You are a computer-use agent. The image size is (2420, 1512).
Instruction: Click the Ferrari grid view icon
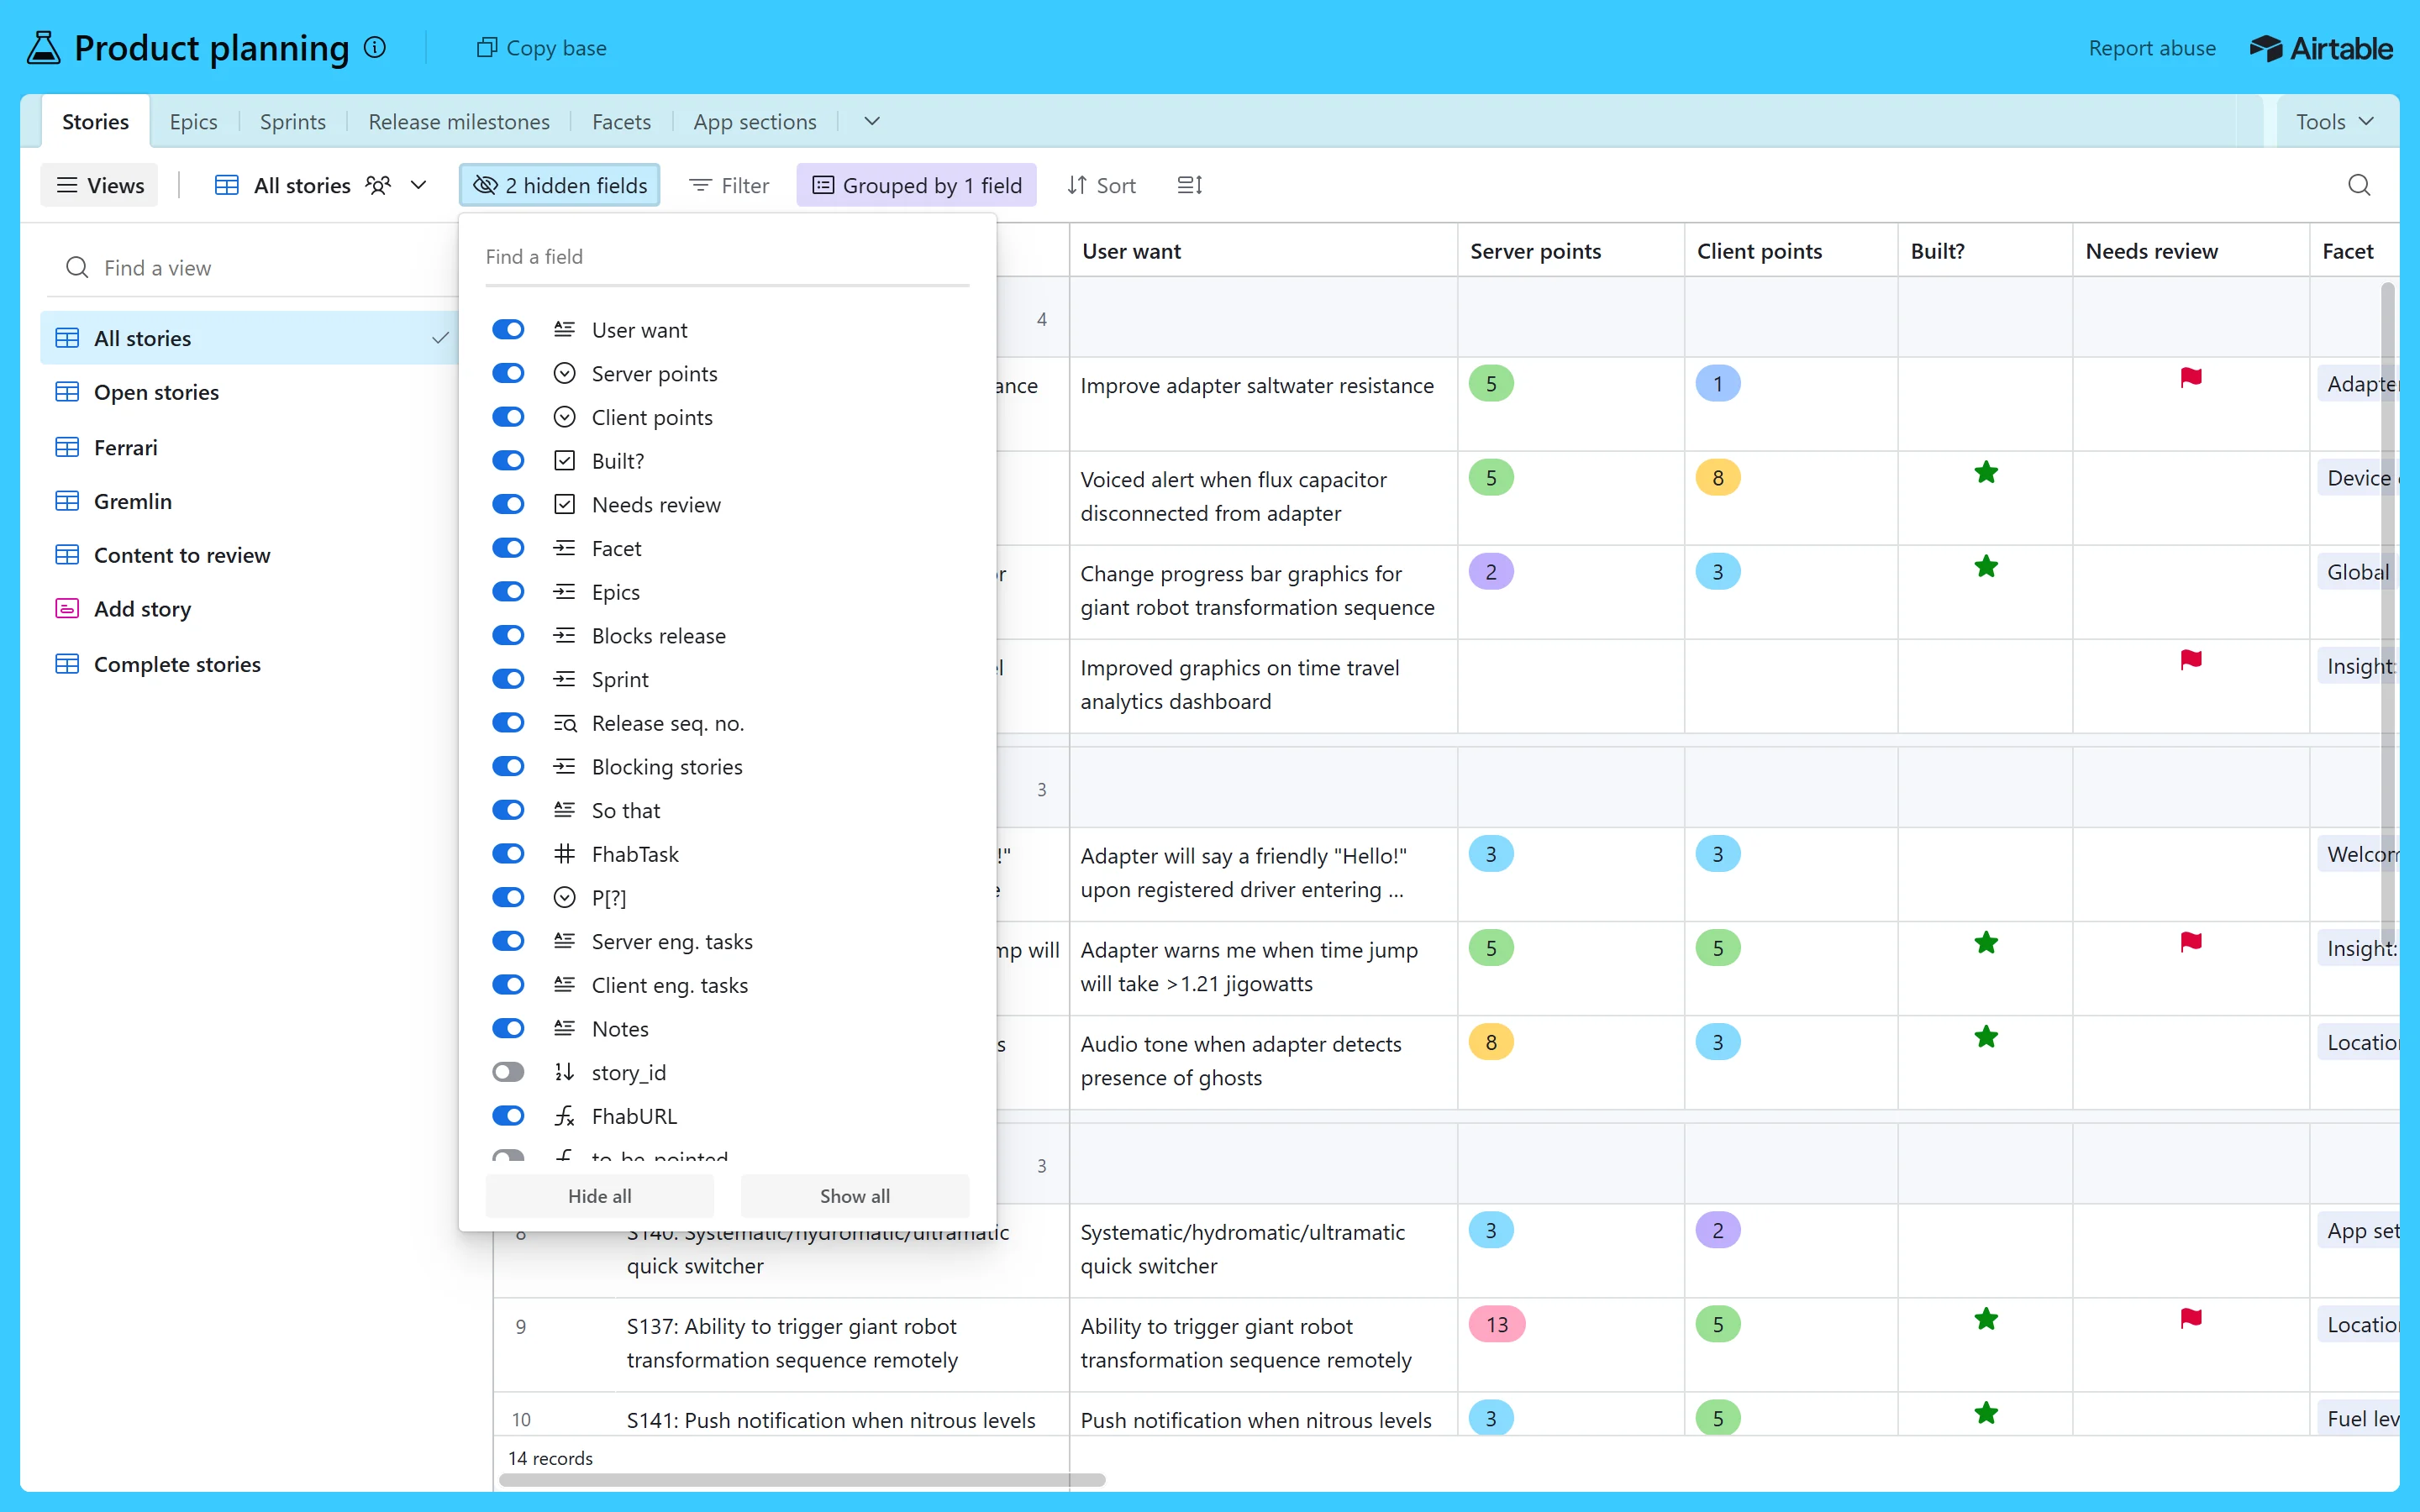point(67,447)
